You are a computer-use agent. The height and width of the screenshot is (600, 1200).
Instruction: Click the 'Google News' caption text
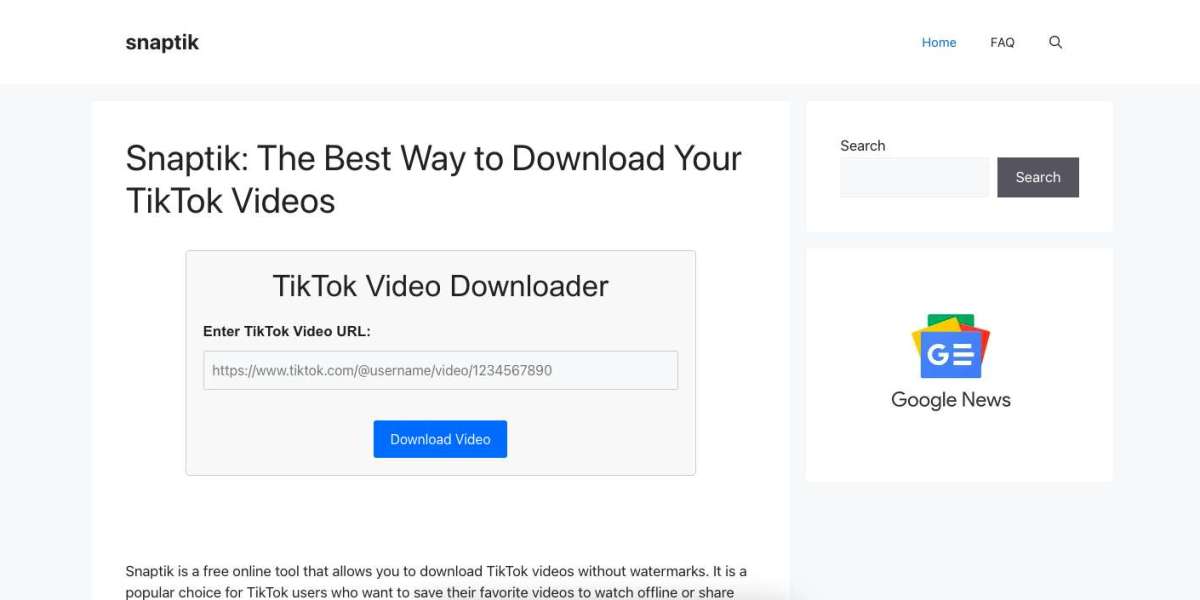point(951,400)
